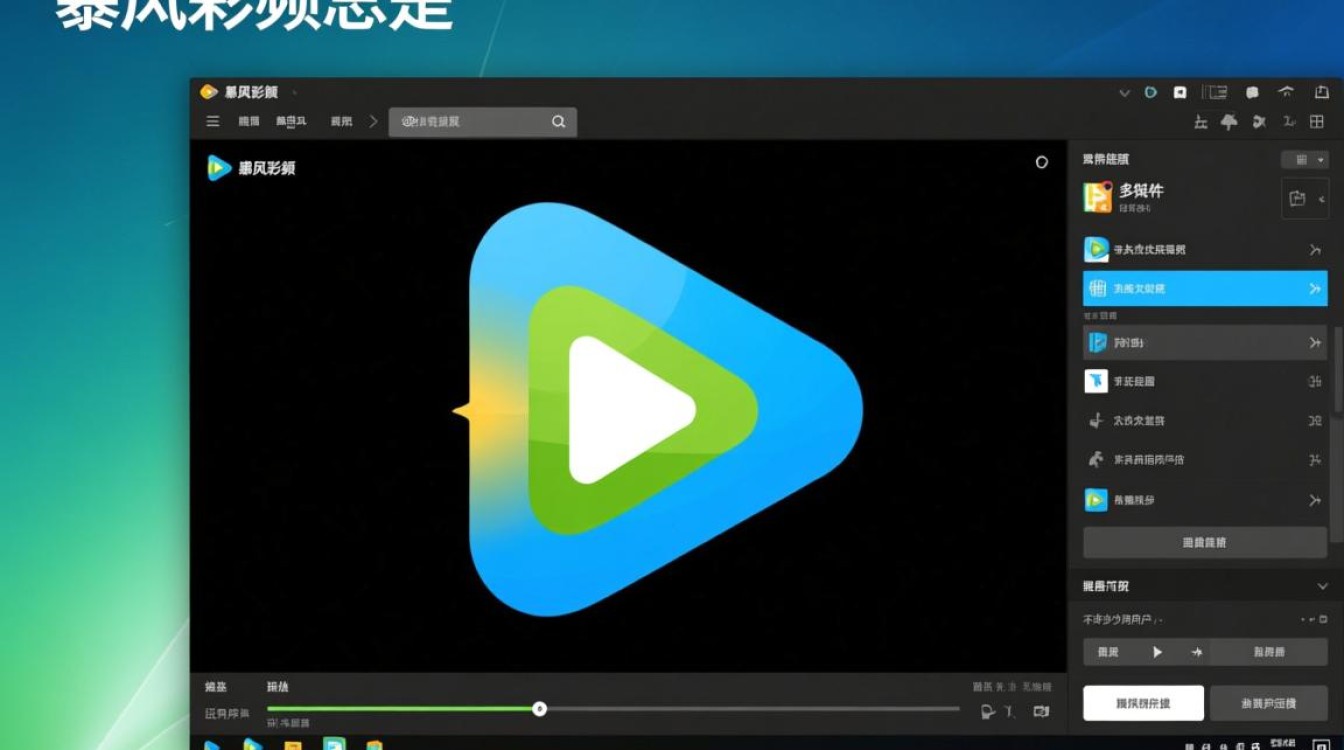Click the small circle icon in video corner
Viewport: 1344px width, 750px height.
(1041, 162)
